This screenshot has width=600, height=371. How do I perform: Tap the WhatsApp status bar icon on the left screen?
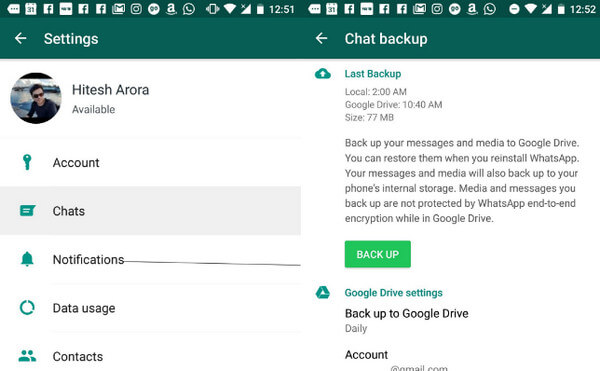point(189,9)
